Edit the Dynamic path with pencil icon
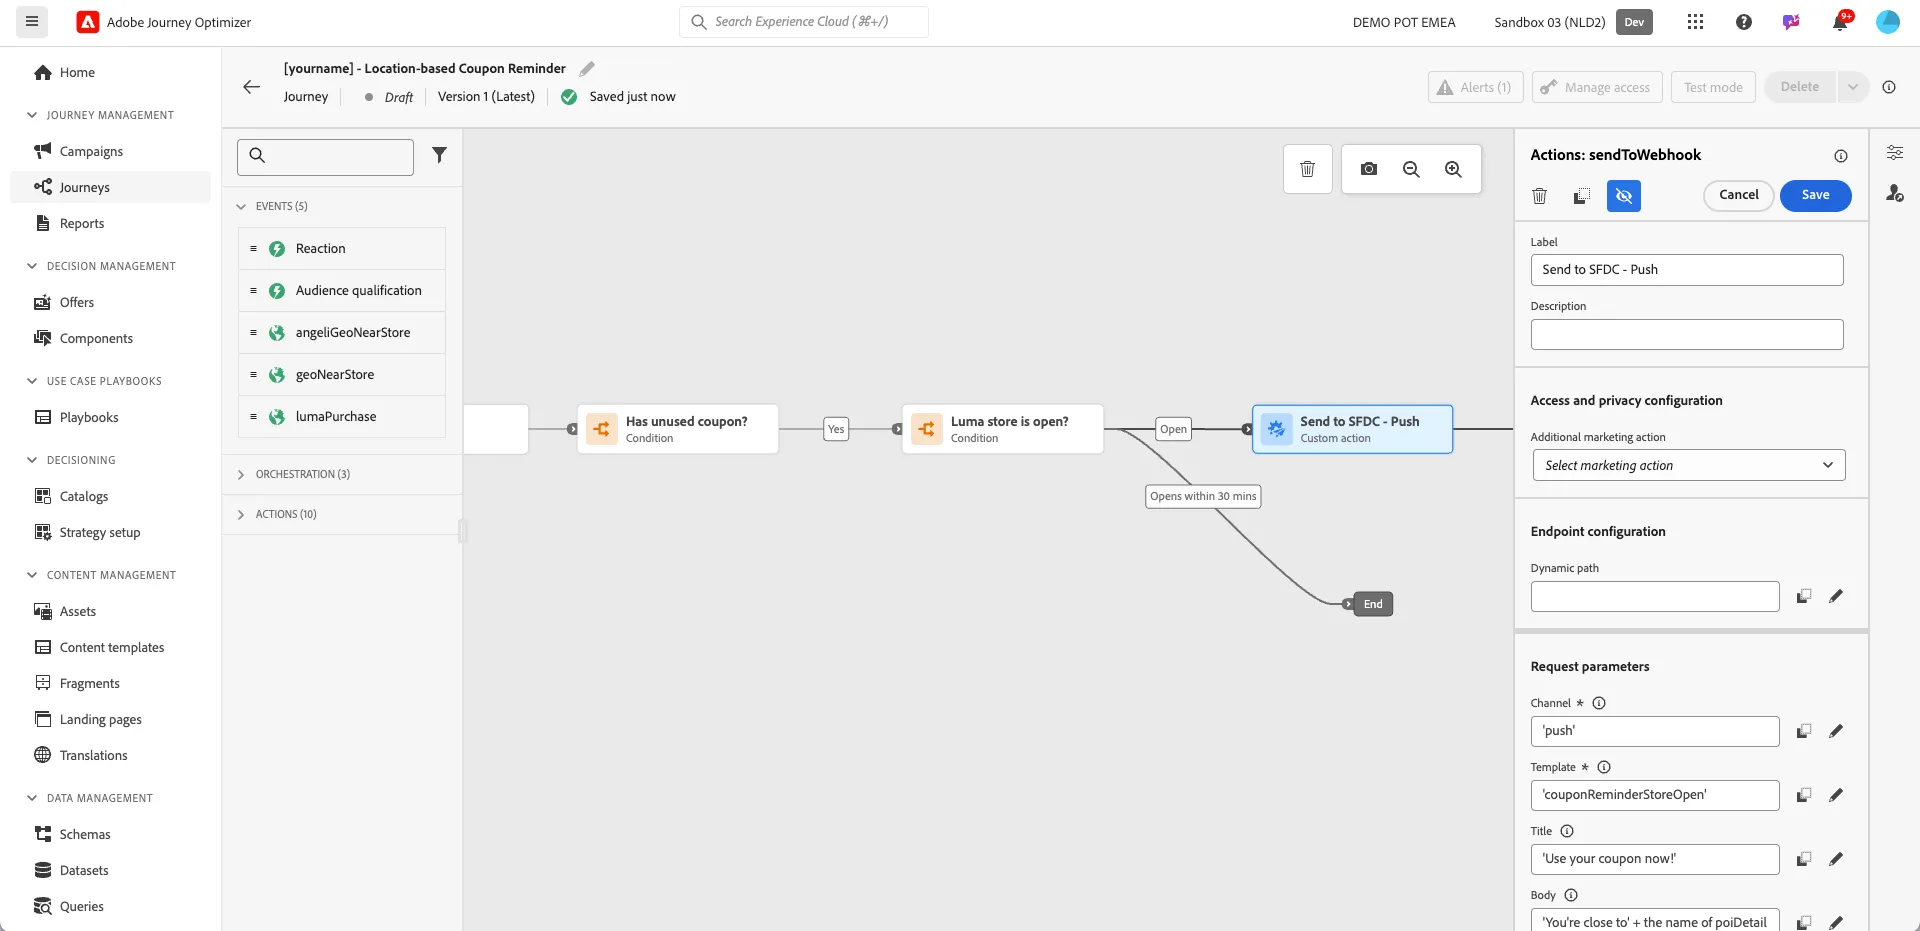The height and width of the screenshot is (931, 1920). (x=1836, y=596)
